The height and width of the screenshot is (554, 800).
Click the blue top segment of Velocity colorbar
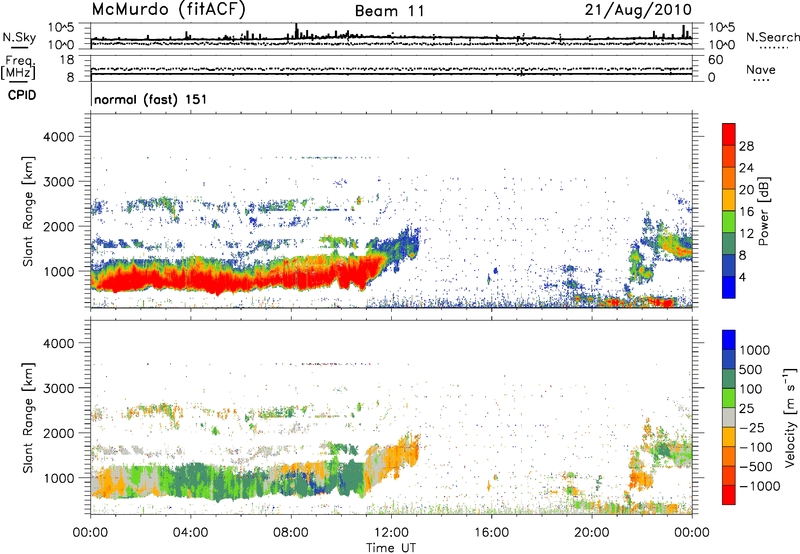[729, 340]
